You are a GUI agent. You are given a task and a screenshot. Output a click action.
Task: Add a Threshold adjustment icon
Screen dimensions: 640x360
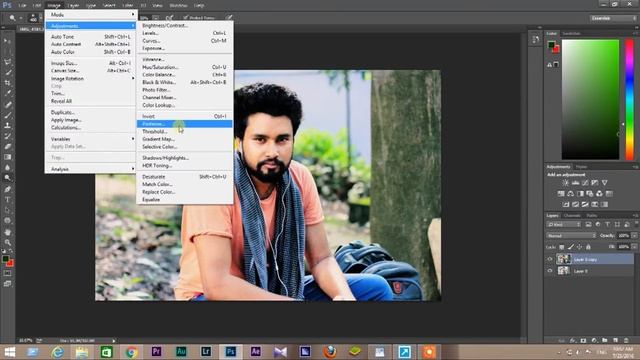coord(585,204)
